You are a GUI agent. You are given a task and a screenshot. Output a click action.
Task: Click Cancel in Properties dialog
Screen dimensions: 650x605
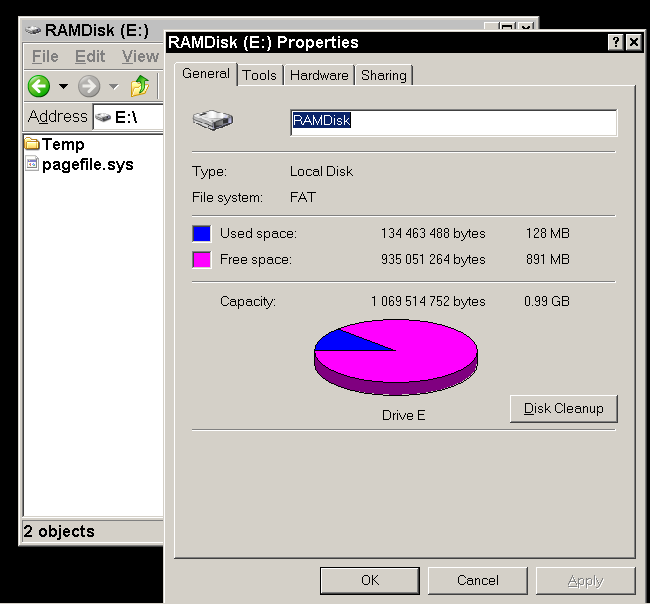click(x=478, y=581)
